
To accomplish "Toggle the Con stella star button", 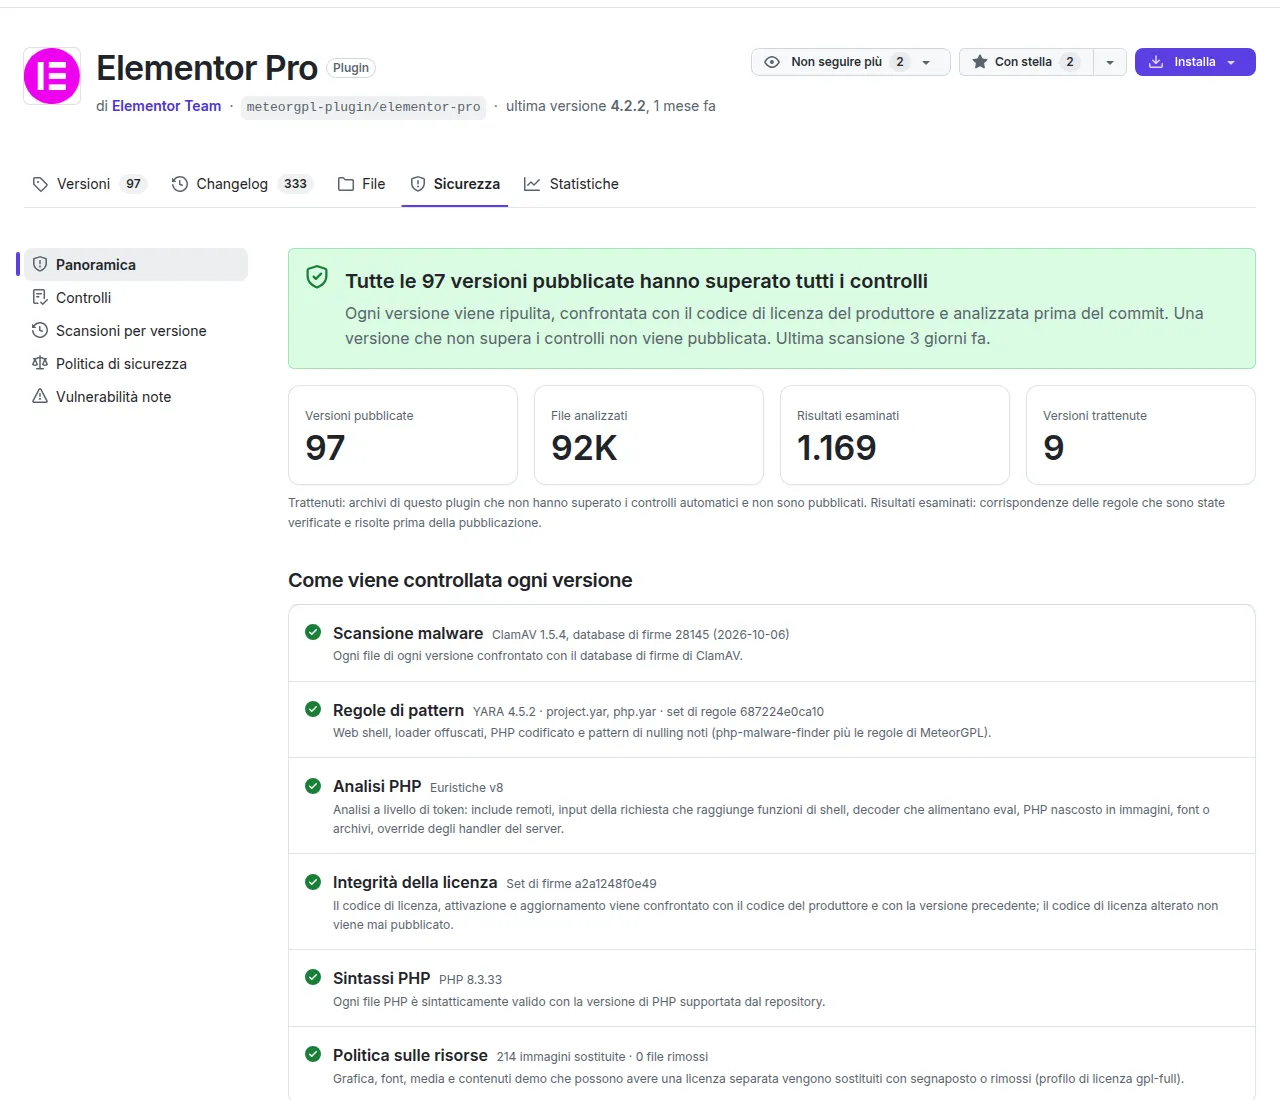I will pos(1026,62).
